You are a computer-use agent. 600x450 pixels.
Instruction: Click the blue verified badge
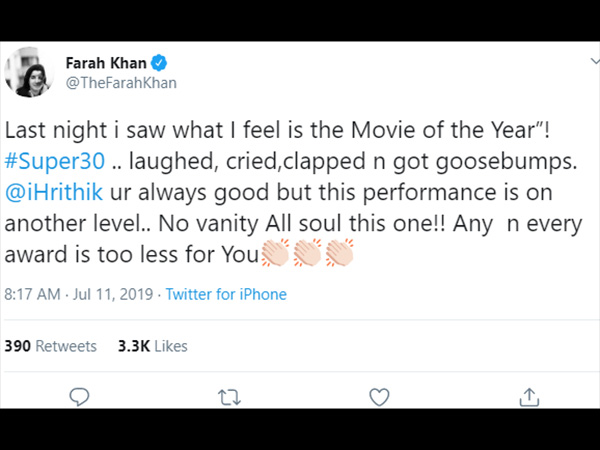point(159,63)
